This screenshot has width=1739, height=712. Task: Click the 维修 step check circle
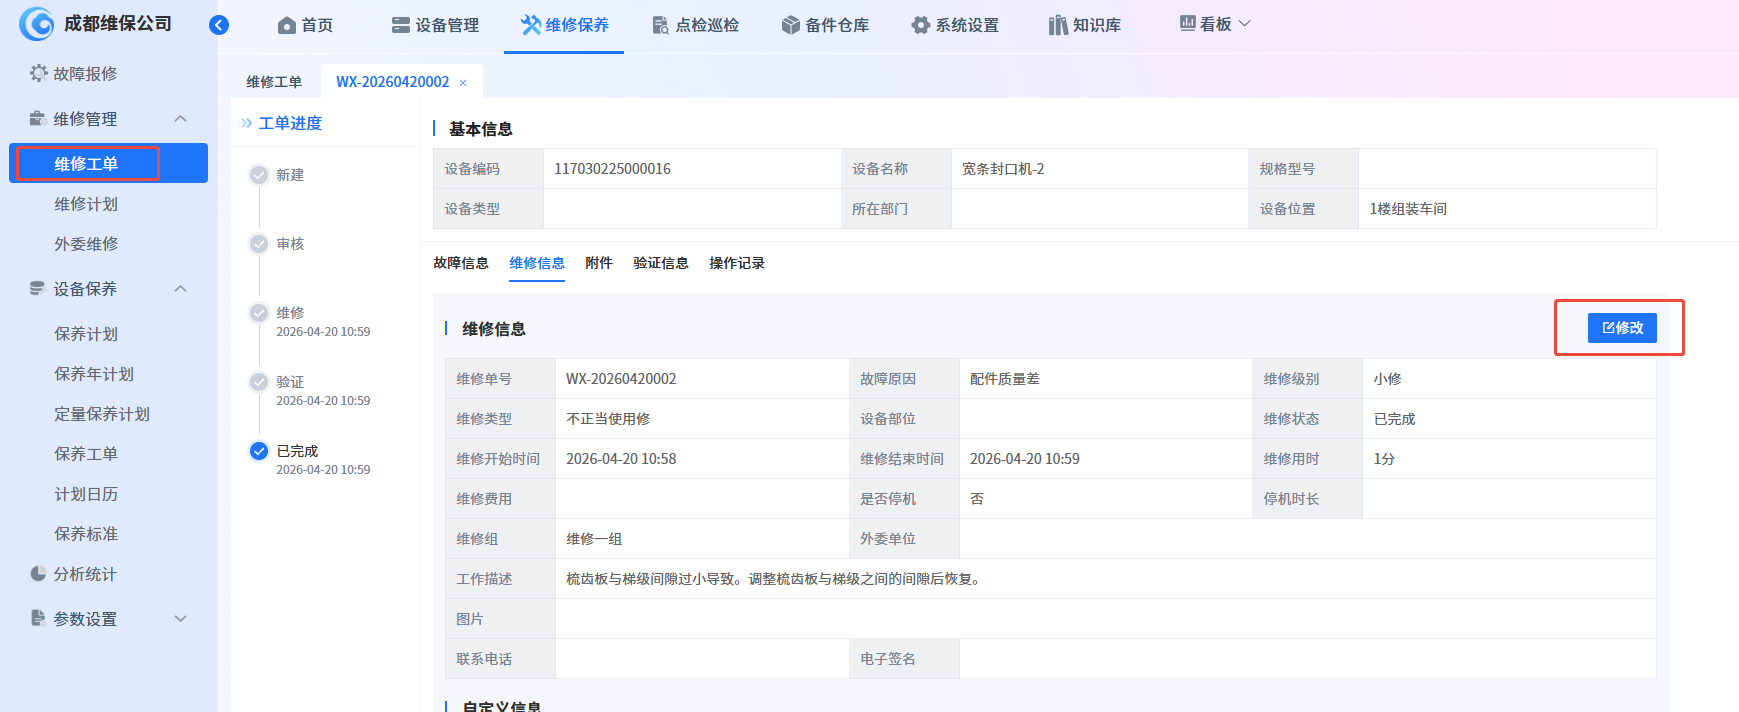259,313
